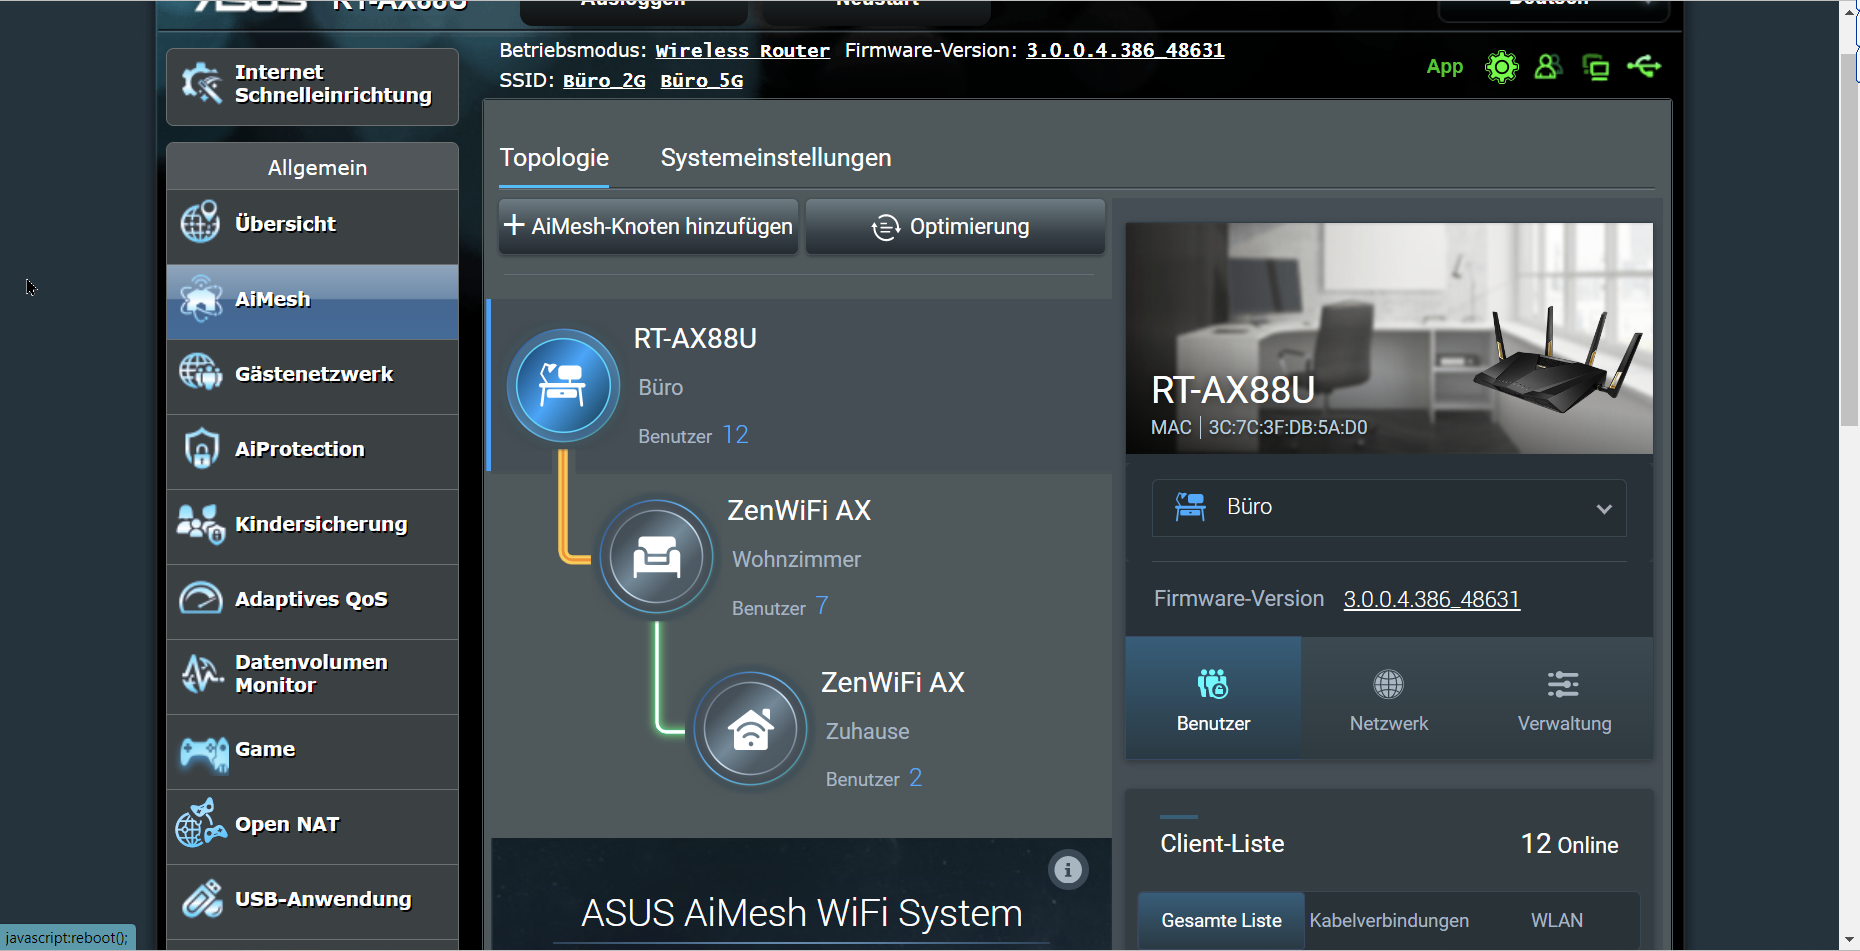Click the MAC address 3C:7C:3F:DB:5A:D0
The width and height of the screenshot is (1860, 951).
coord(1287,427)
